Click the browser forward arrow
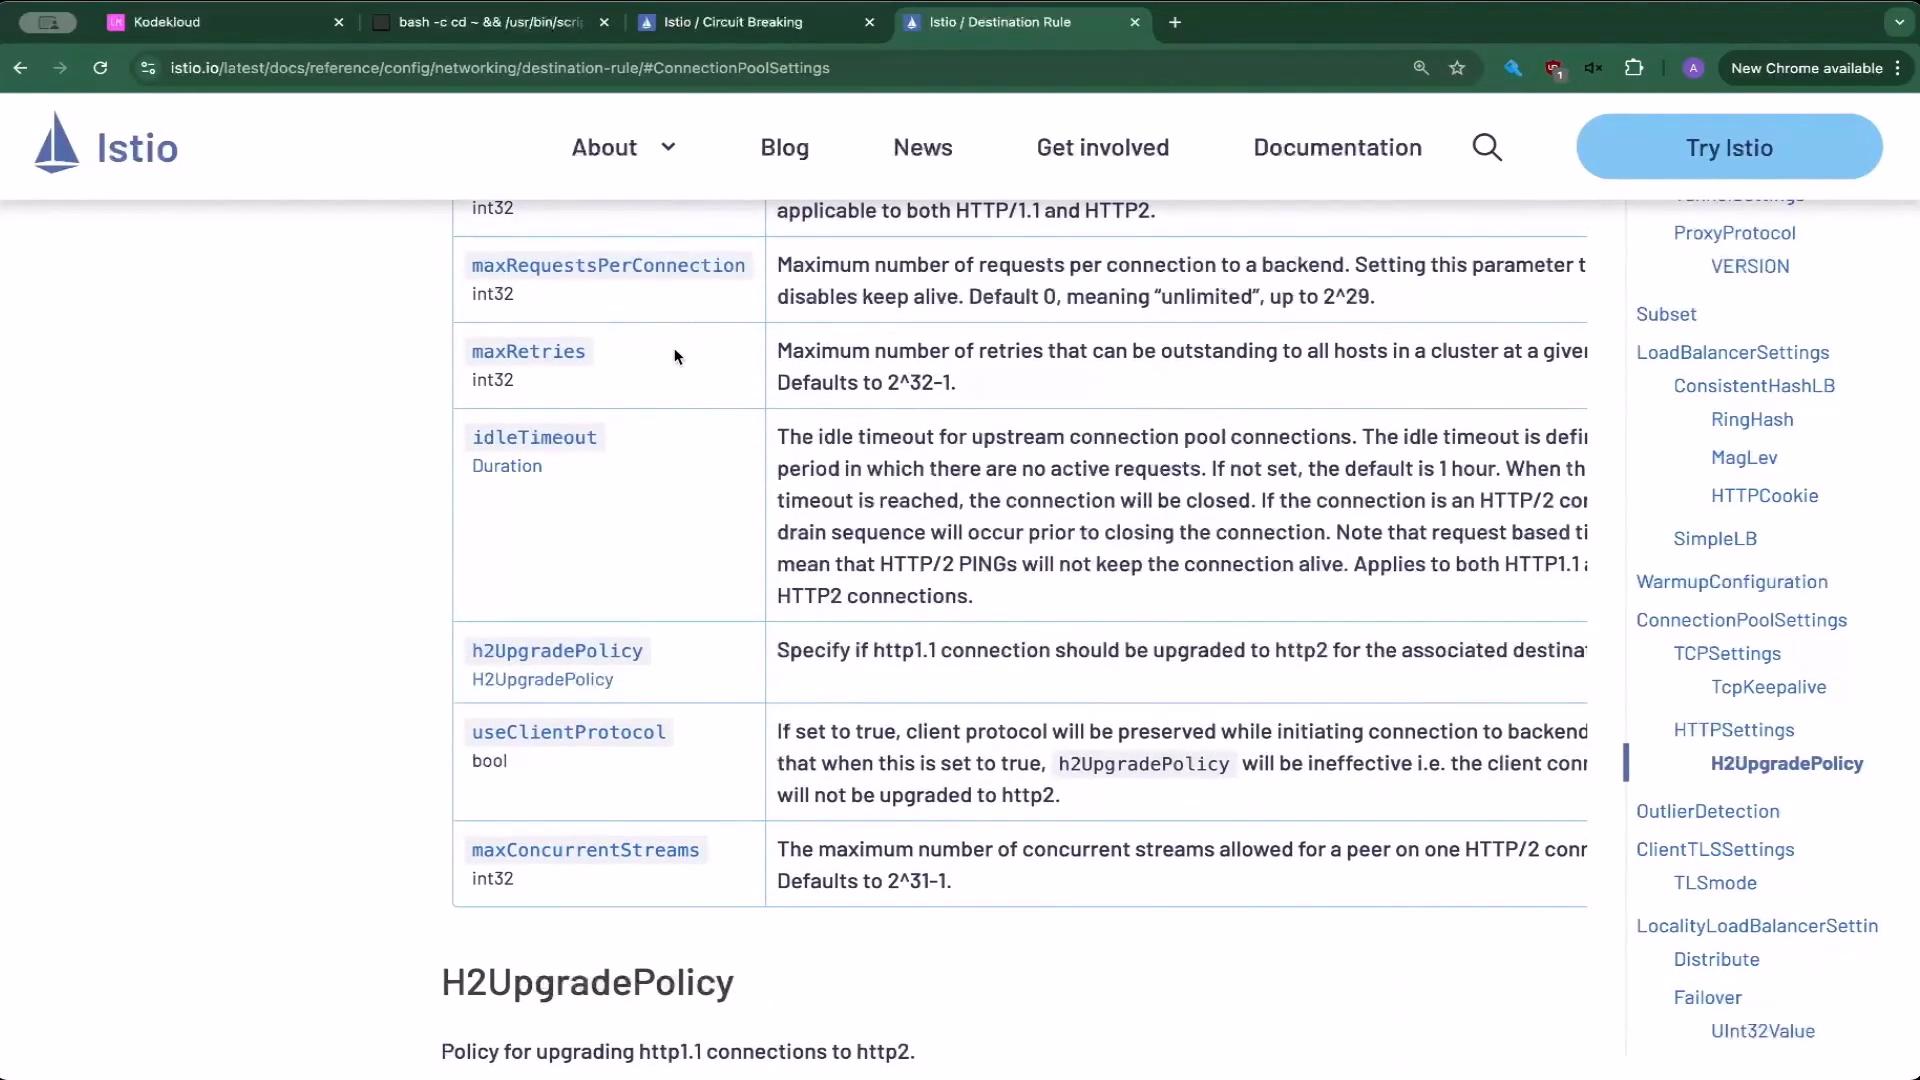1920x1080 pixels. [x=60, y=68]
